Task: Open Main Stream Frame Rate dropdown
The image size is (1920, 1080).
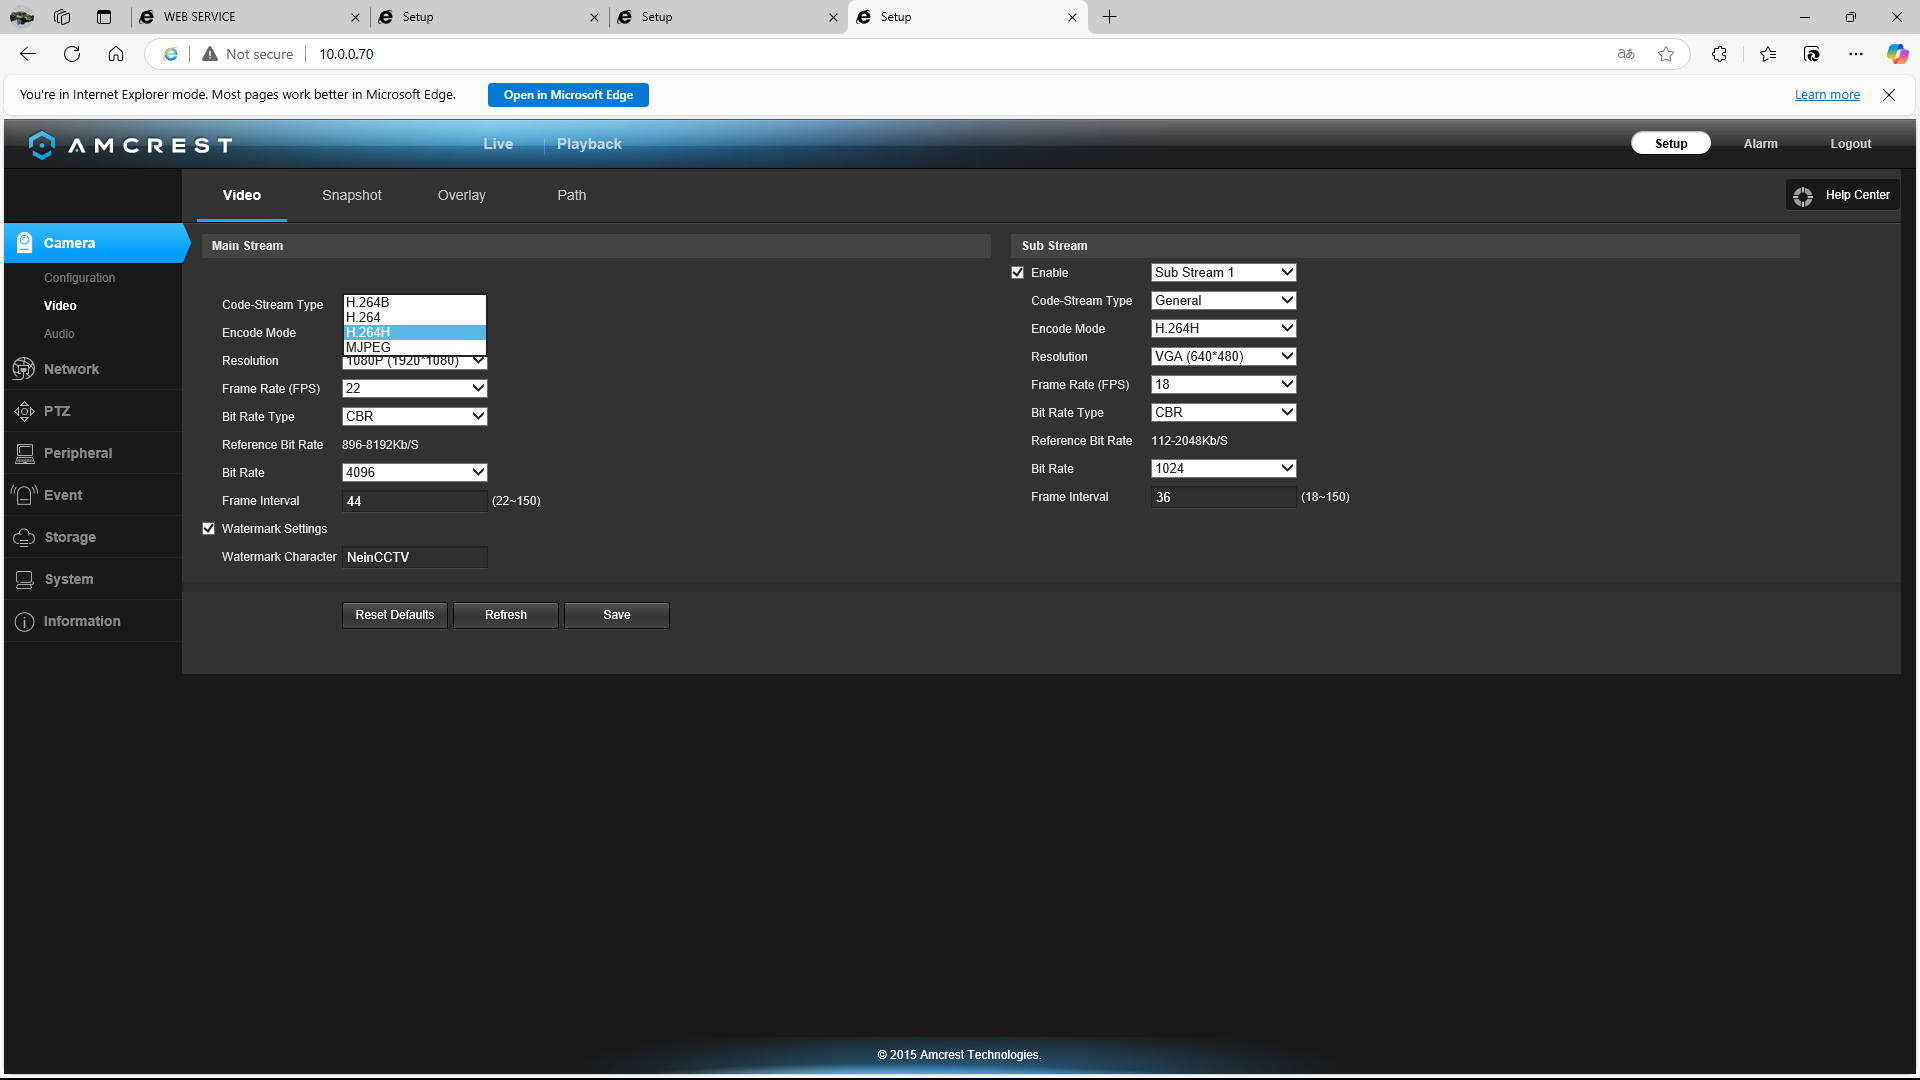Action: (414, 388)
